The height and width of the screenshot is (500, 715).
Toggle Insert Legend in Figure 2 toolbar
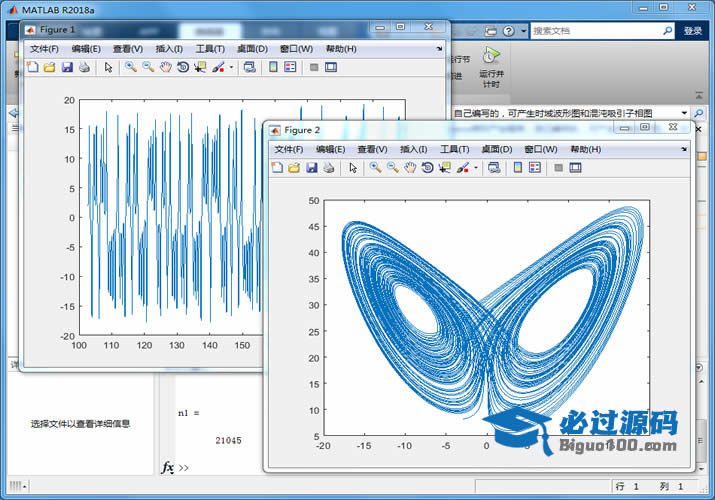click(x=535, y=168)
